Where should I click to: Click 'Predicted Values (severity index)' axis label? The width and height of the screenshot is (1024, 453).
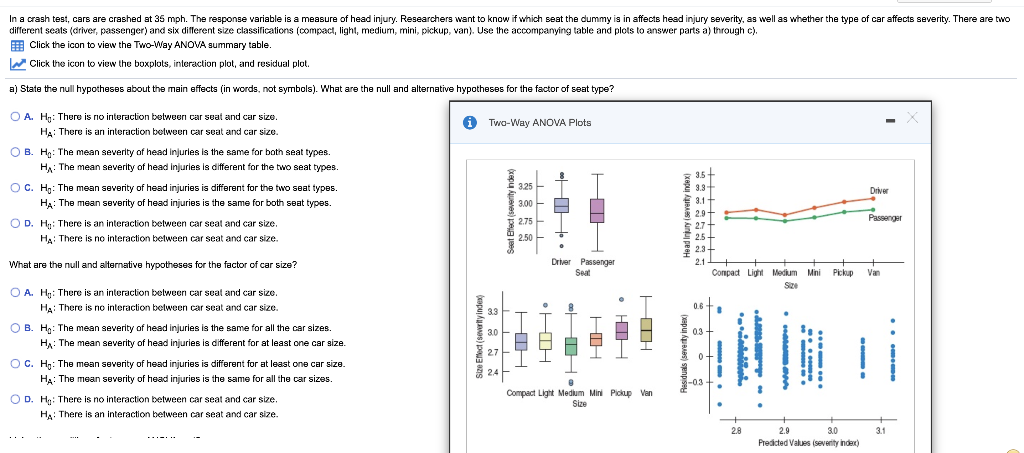(808, 443)
